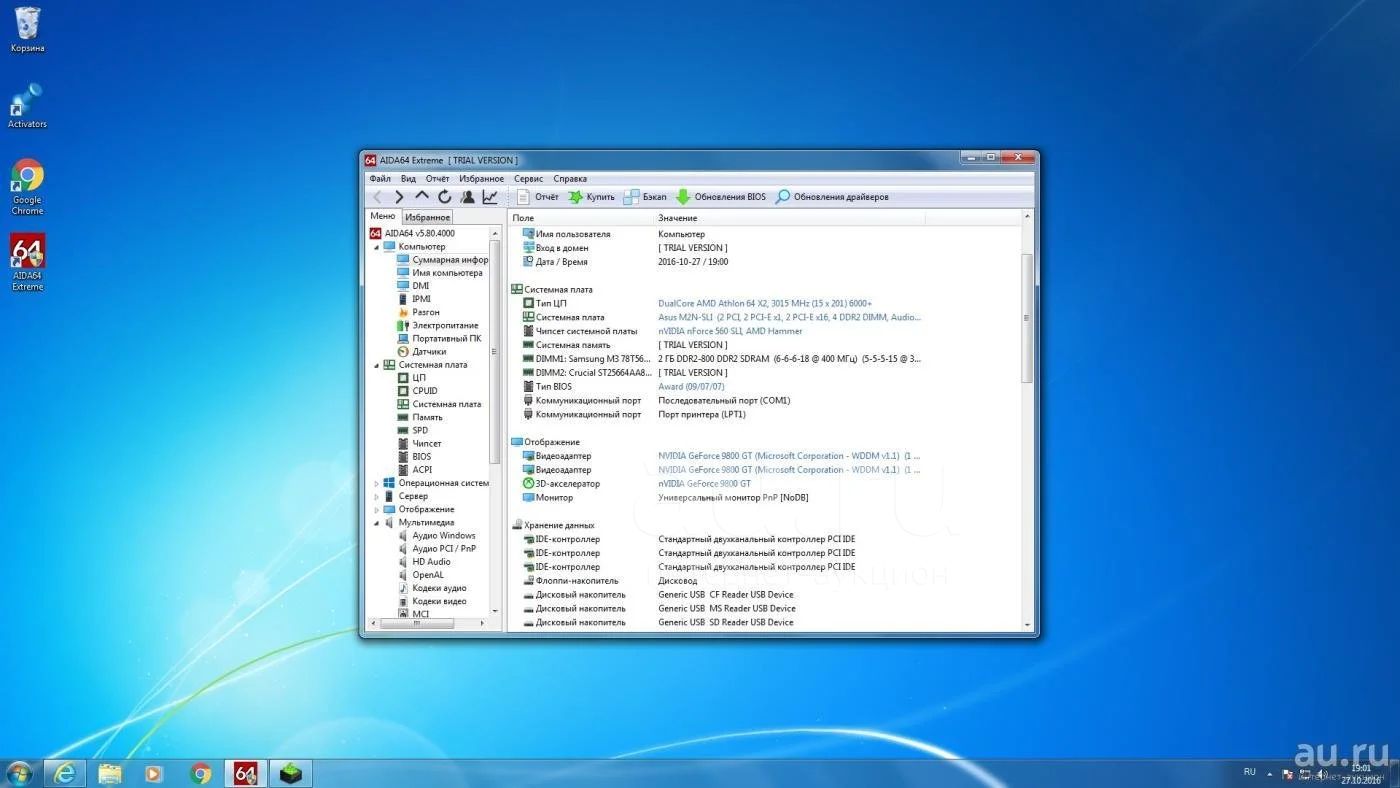This screenshot has width=1400, height=788.
Task: Click the Windows Start button
Action: click(19, 773)
